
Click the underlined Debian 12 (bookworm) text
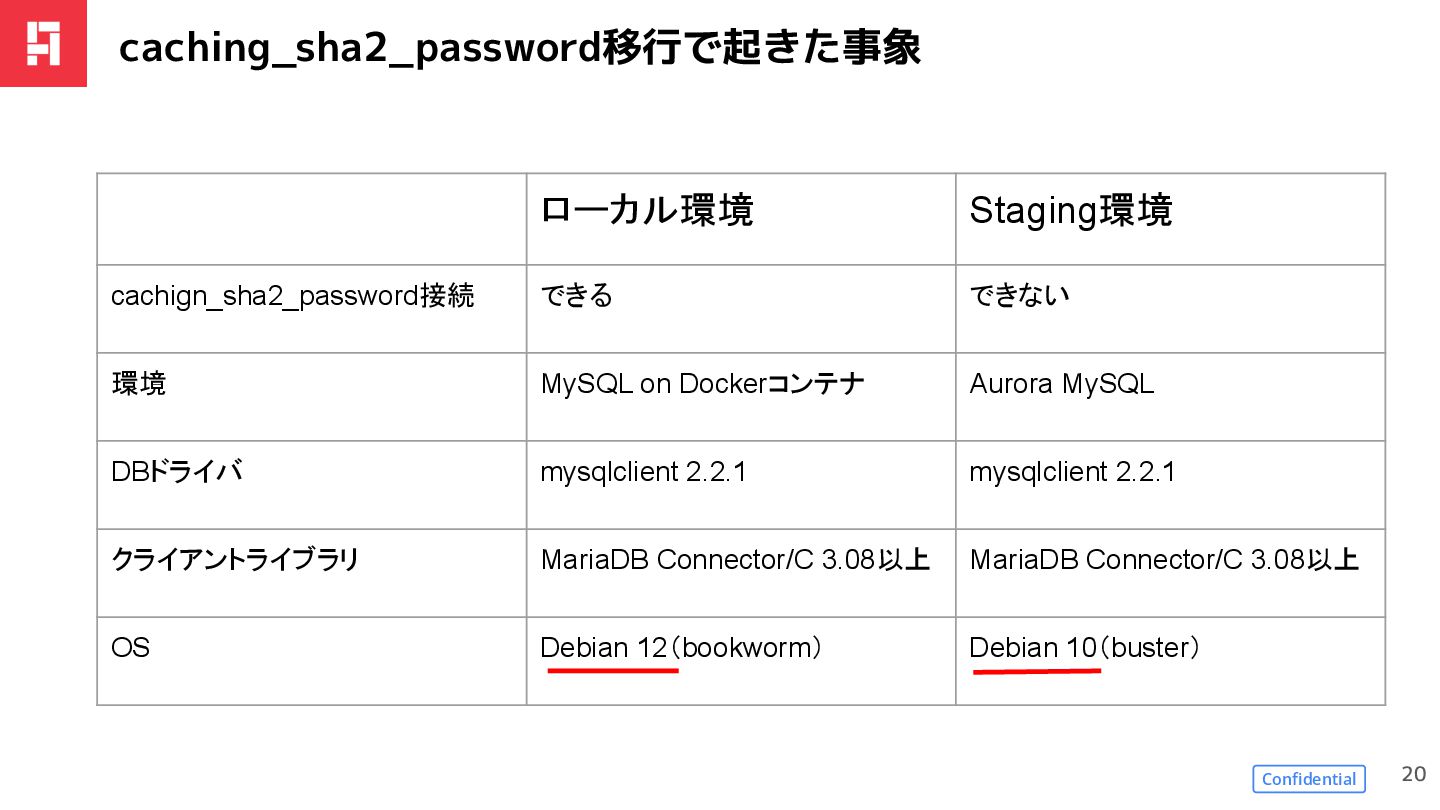click(680, 648)
